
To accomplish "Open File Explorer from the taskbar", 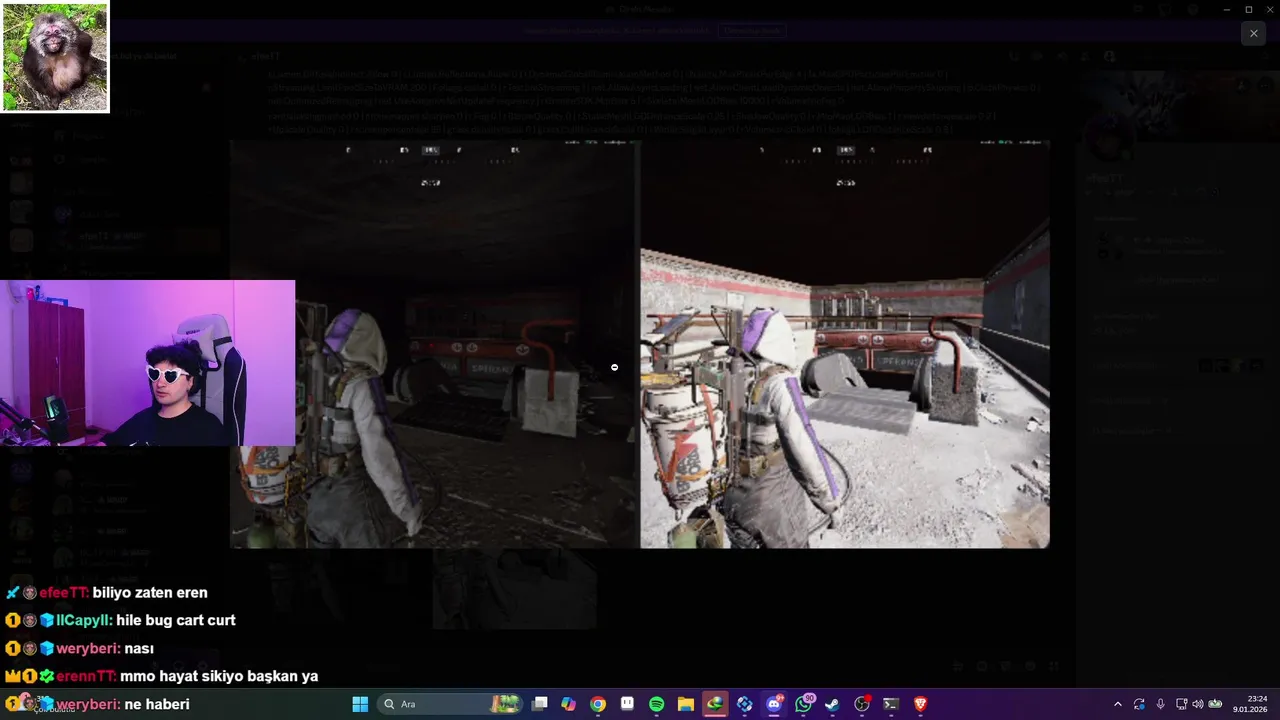I will [x=686, y=704].
